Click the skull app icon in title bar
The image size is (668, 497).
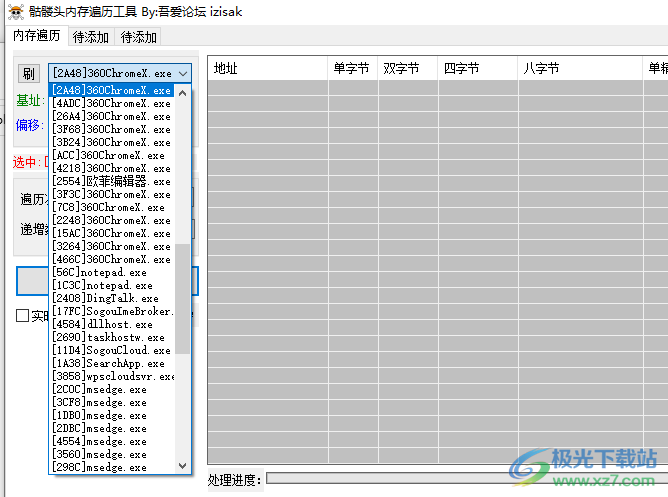pos(15,12)
